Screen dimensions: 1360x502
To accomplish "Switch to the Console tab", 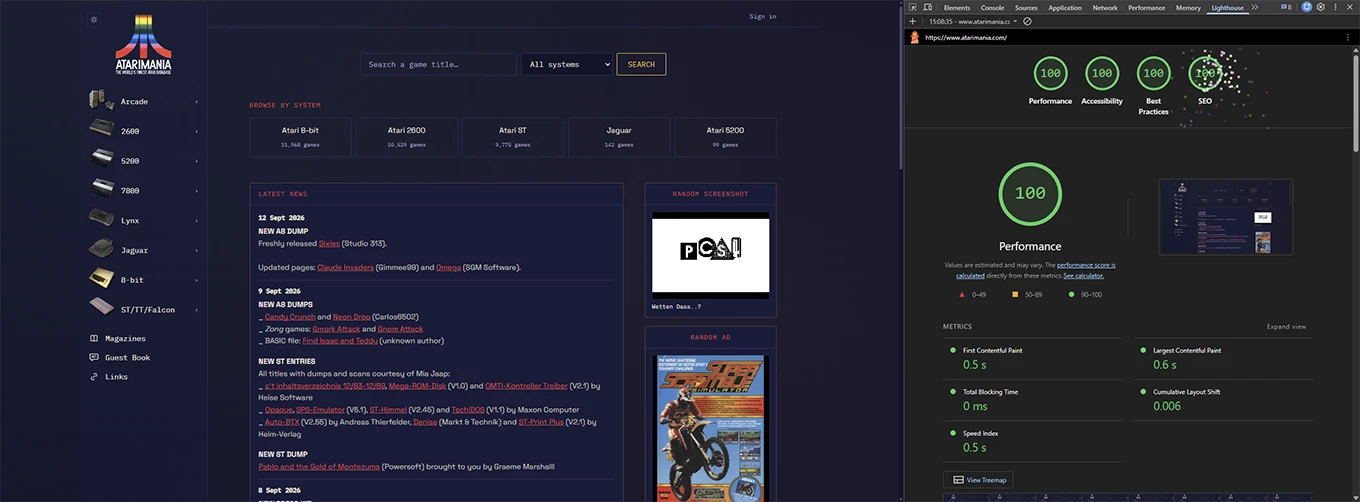I will click(x=992, y=7).
